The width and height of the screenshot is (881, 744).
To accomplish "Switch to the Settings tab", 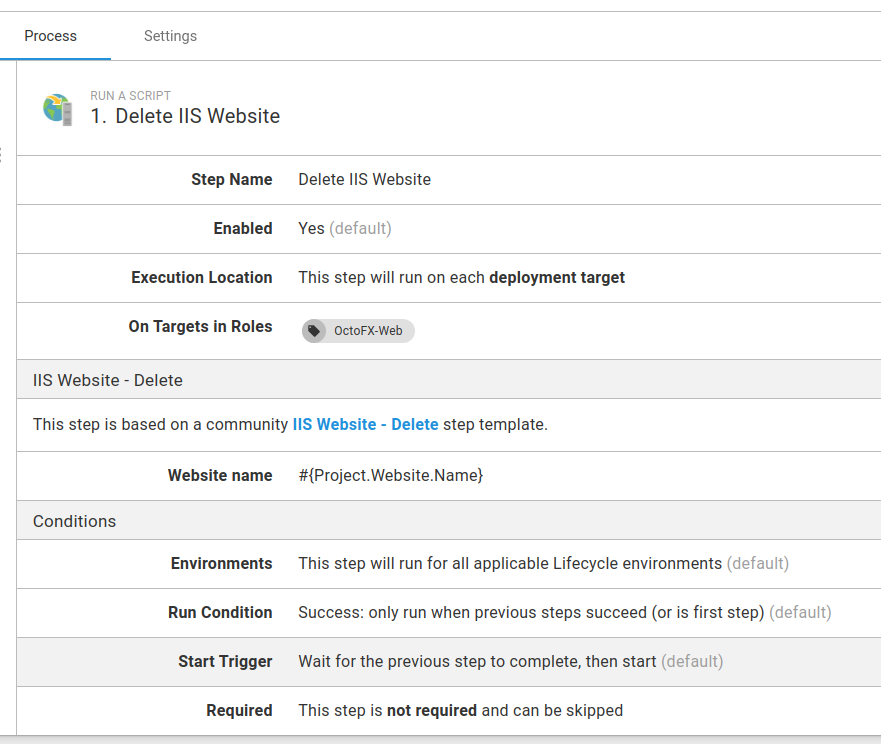I will pyautogui.click(x=170, y=36).
